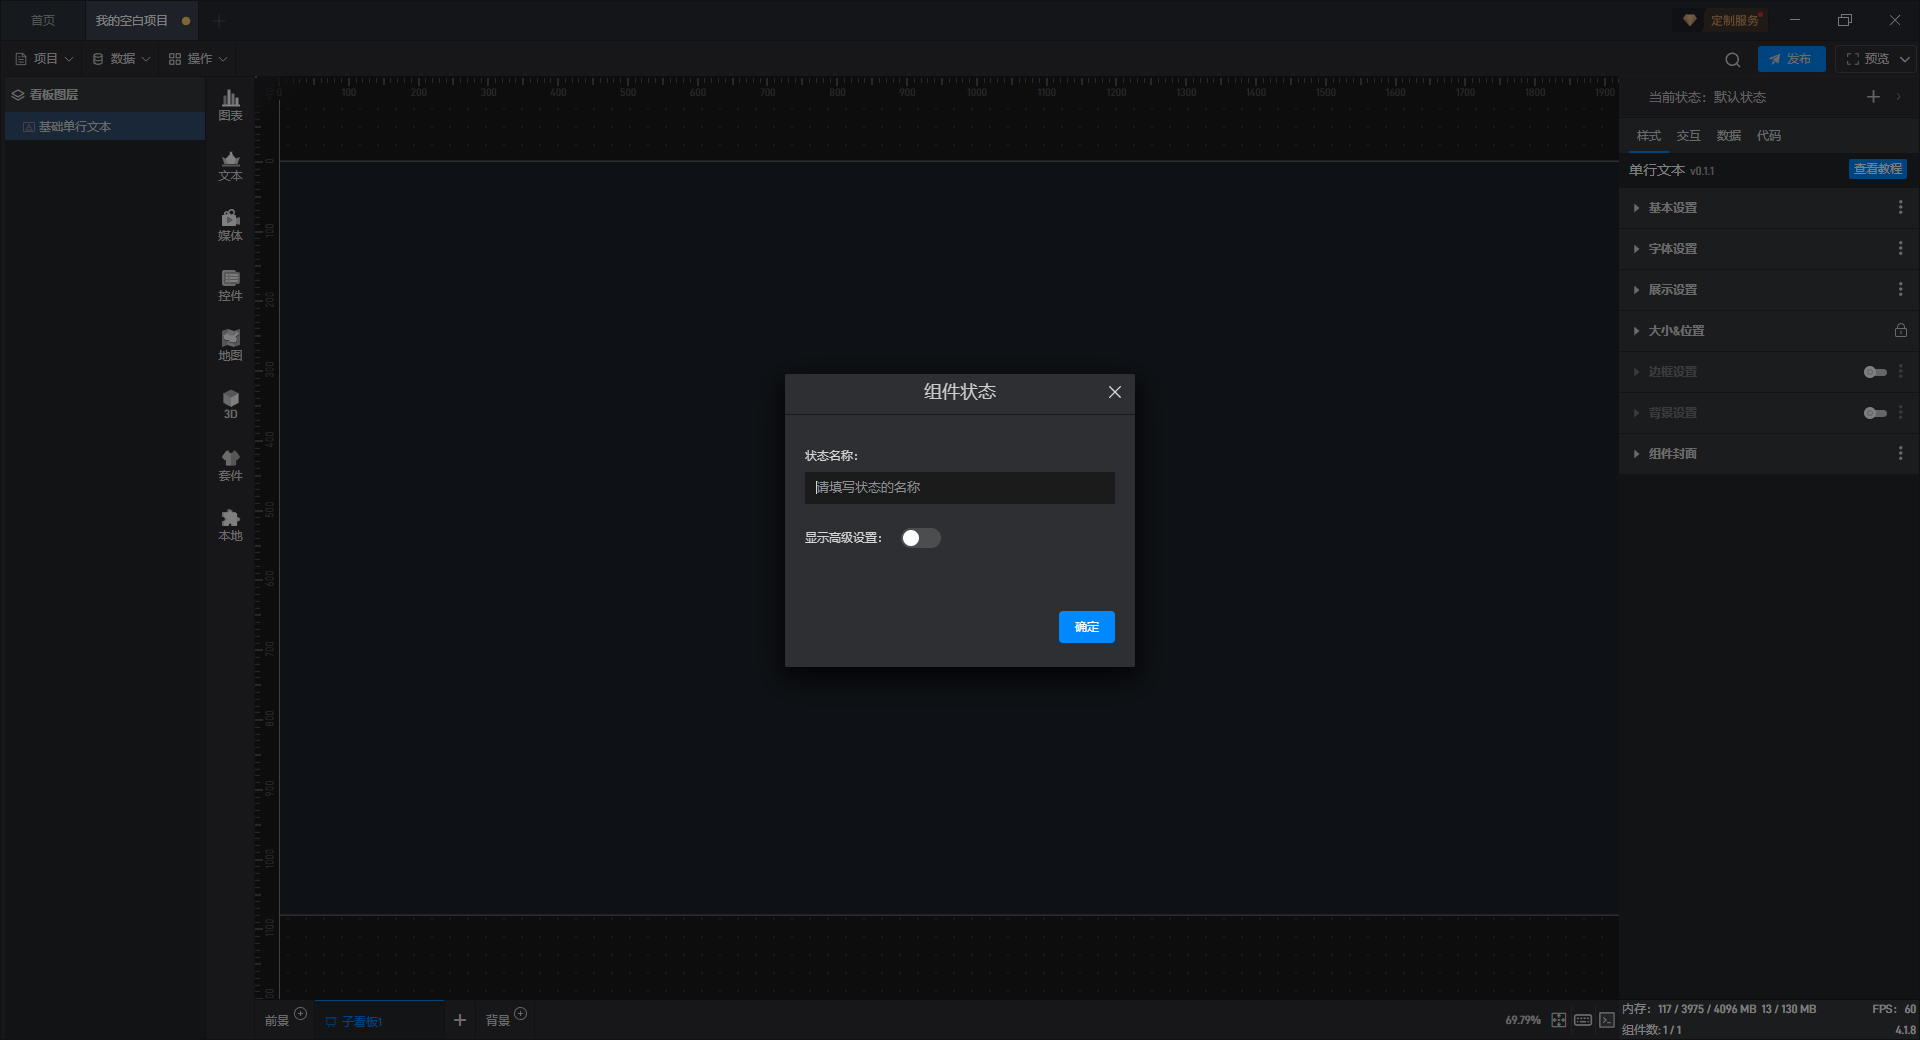
Task: Click the 背景 label in bottom bar
Action: pos(497,1021)
